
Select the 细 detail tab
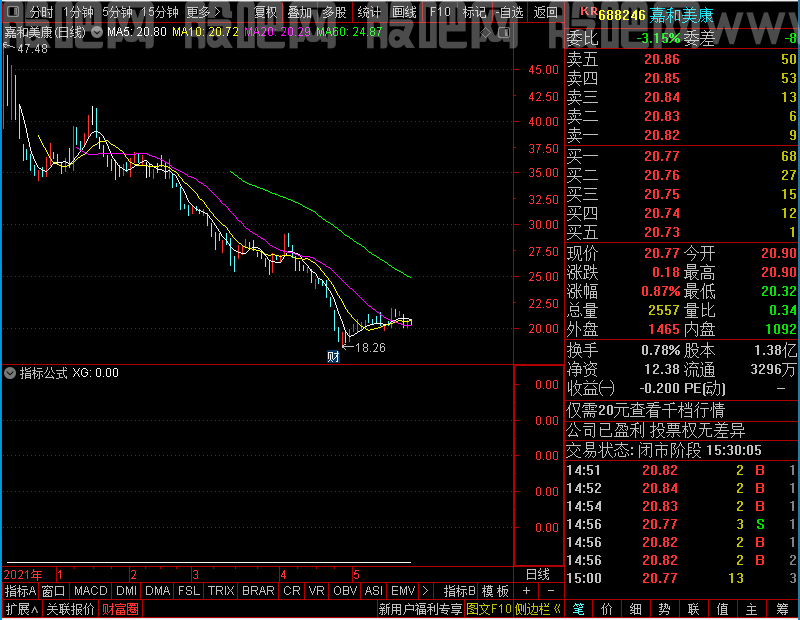pyautogui.click(x=636, y=609)
